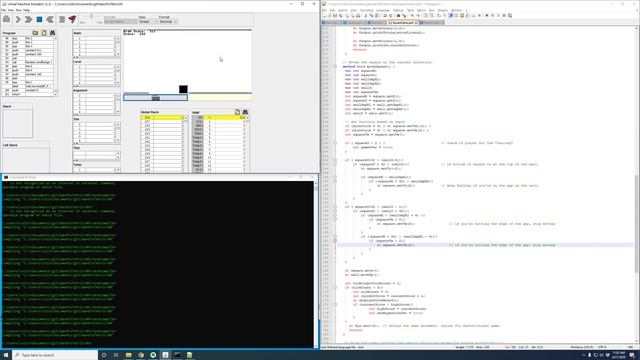Open Help menu in VM Emulator
The image size is (640, 360).
[x=27, y=10]
